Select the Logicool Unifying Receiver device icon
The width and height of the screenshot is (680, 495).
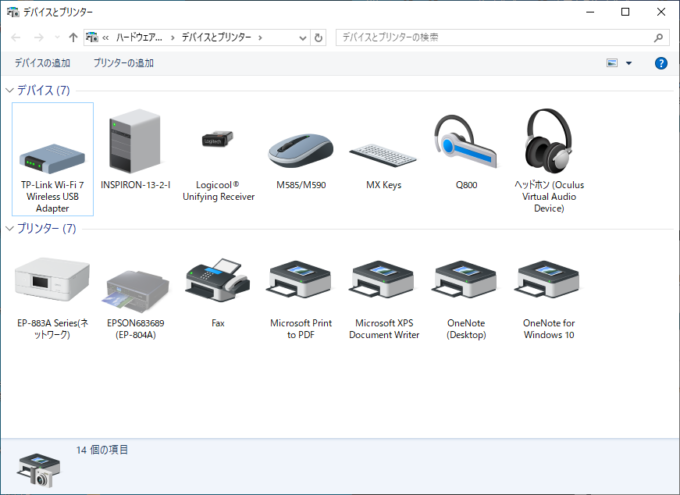tap(218, 139)
